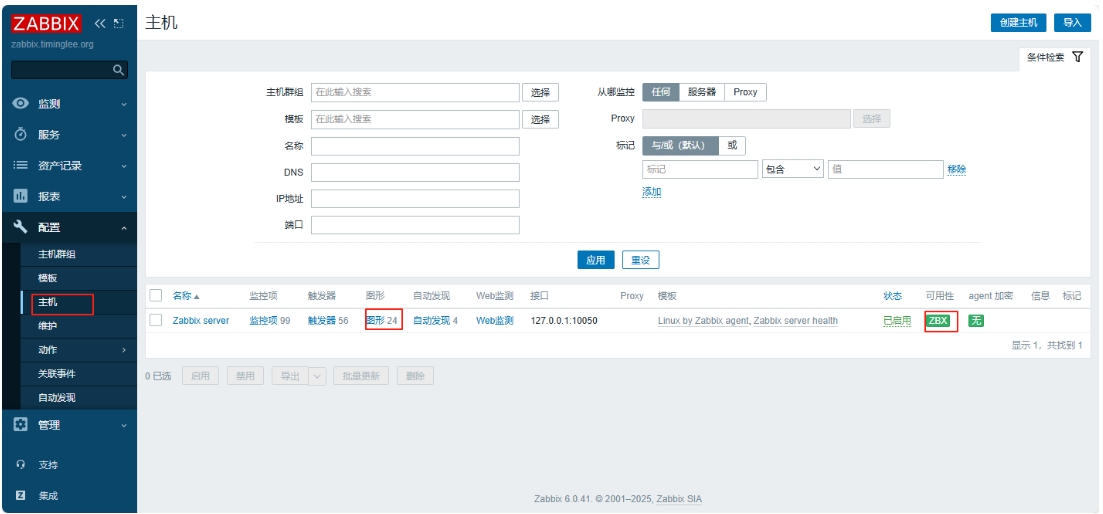
Task: Sort by 名称 column header
Action: pyautogui.click(x=186, y=296)
